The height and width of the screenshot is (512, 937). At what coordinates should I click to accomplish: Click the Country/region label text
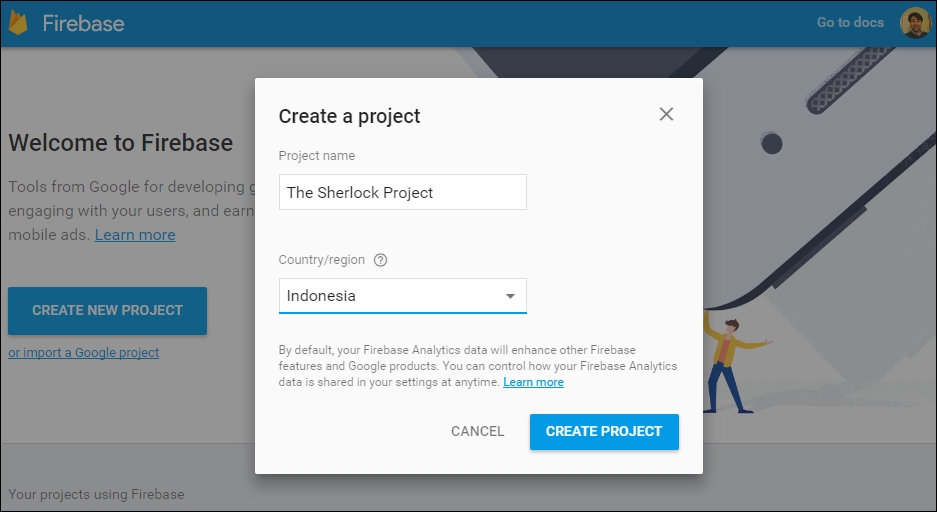(x=321, y=260)
